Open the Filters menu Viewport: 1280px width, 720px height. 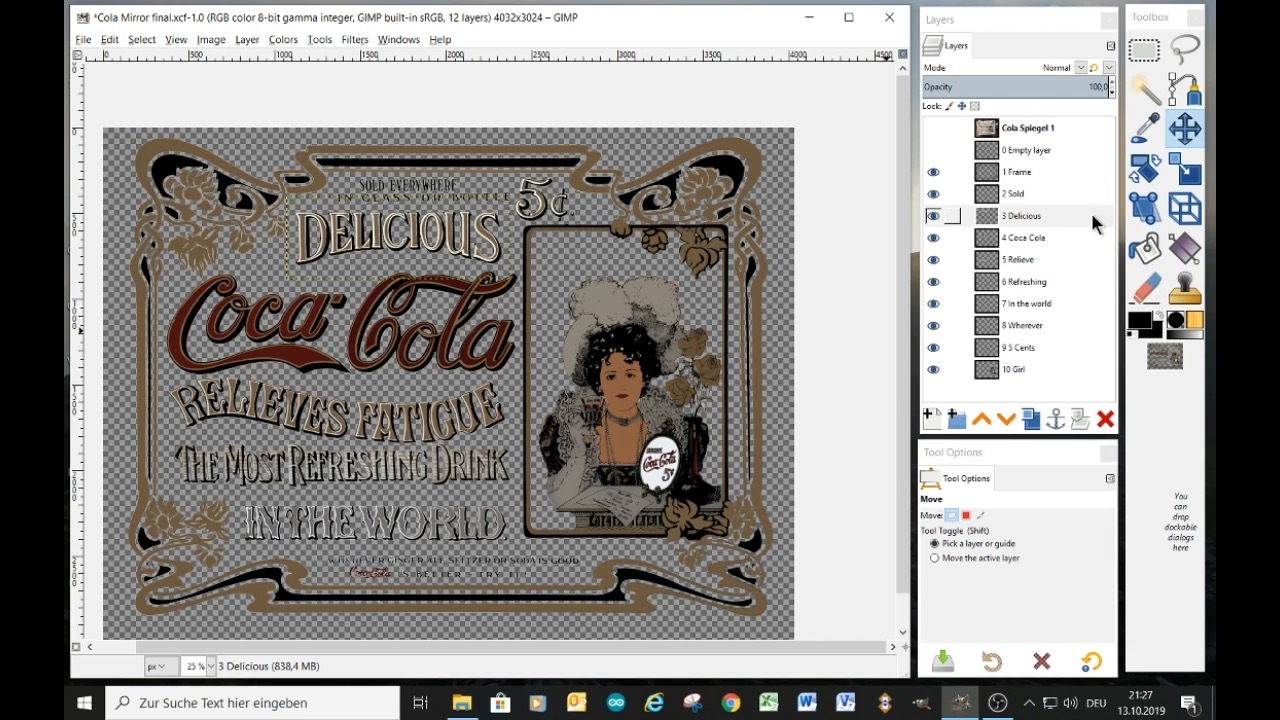[355, 40]
